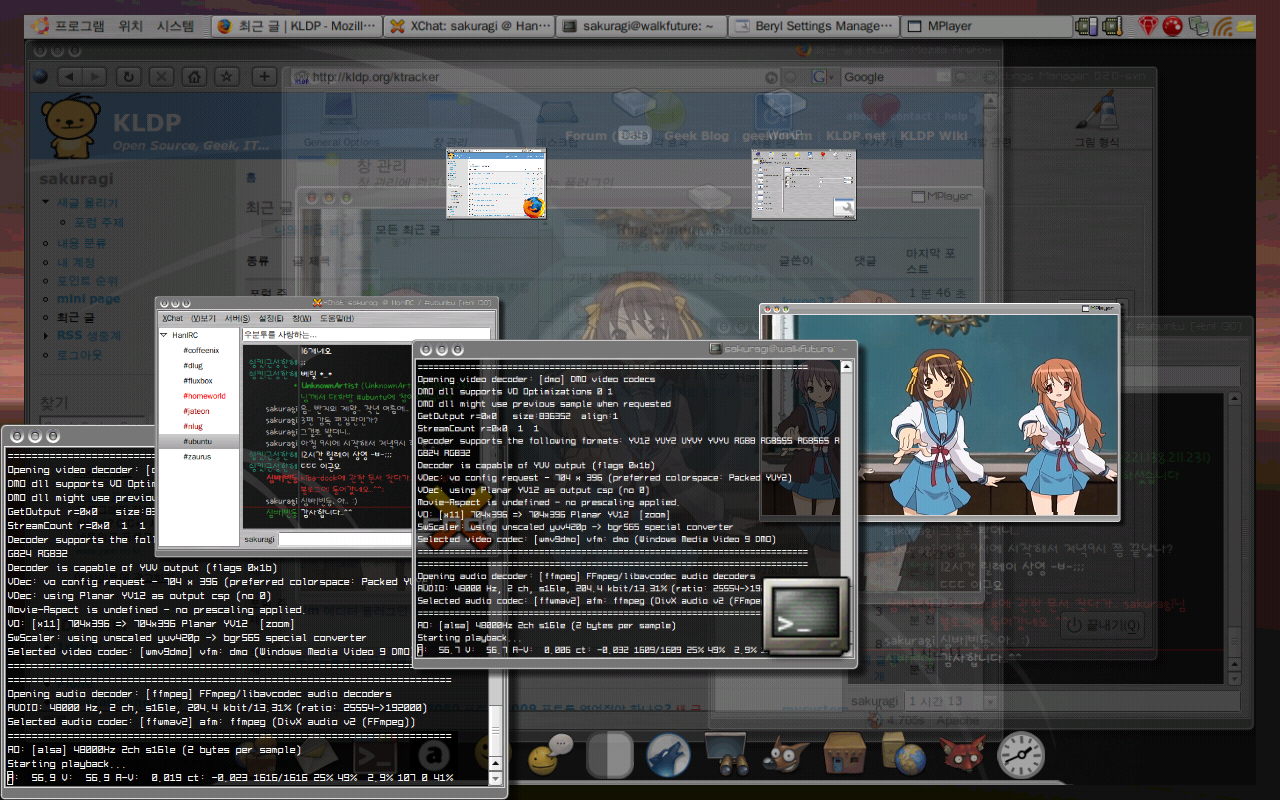Image resolution: width=1280 pixels, height=800 pixels.
Task: Open the clock dock icon
Action: click(x=1021, y=757)
